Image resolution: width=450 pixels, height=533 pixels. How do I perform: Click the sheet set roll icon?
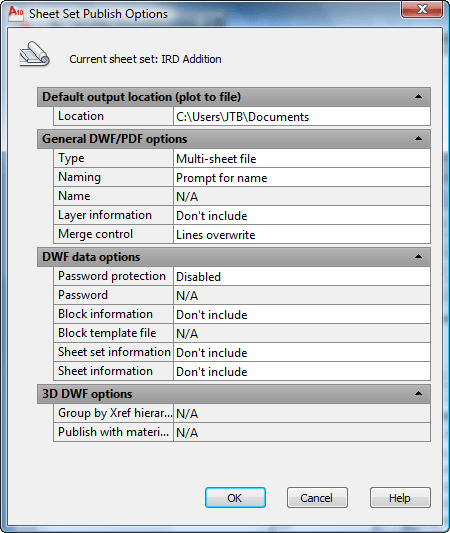point(34,54)
